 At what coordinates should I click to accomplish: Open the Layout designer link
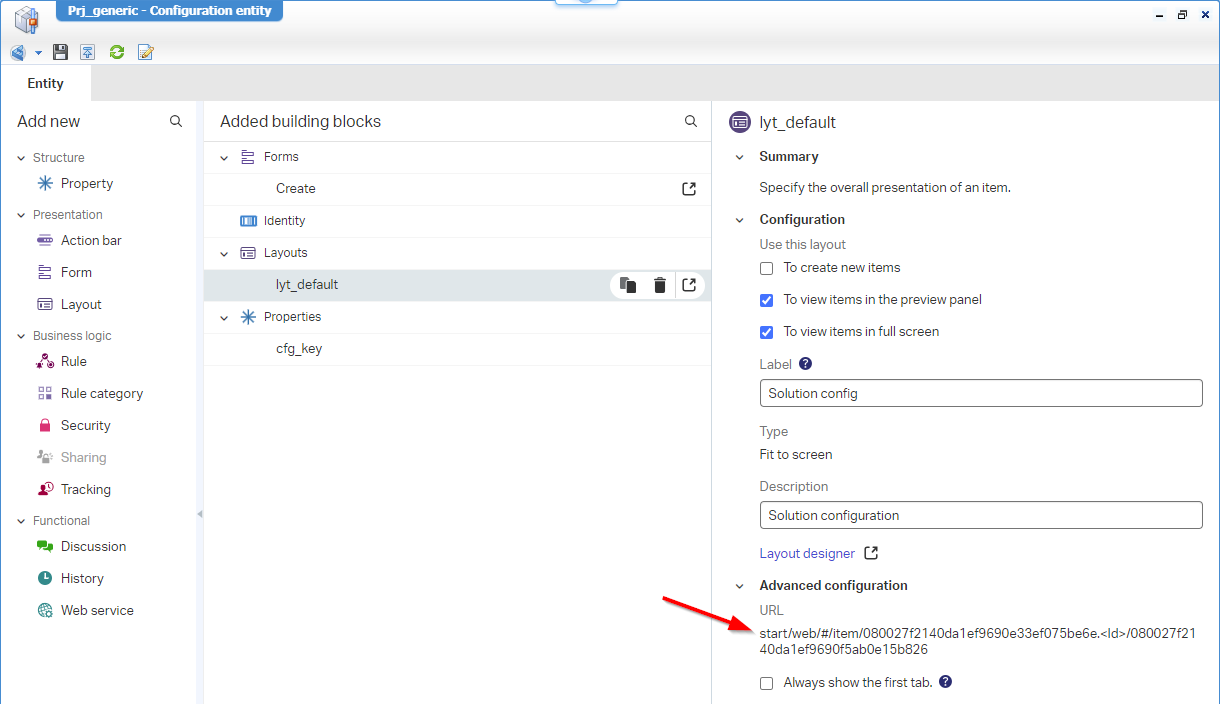pos(807,553)
